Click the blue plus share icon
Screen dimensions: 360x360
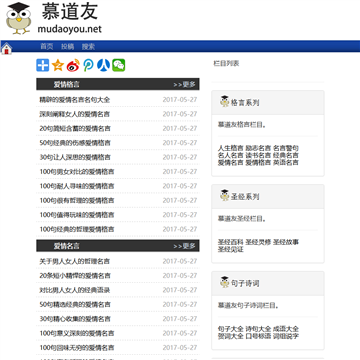click(43, 65)
